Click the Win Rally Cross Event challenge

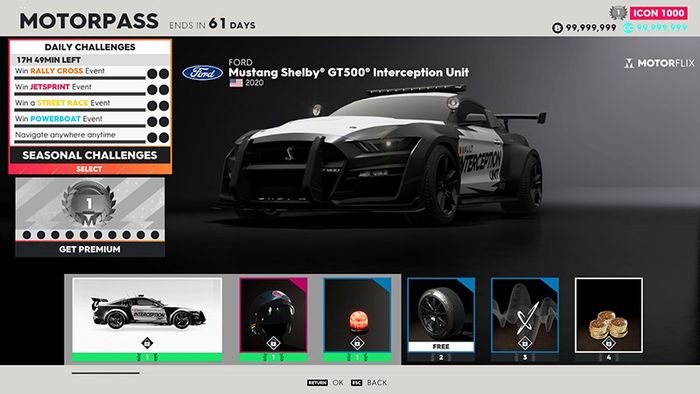[x=92, y=73]
